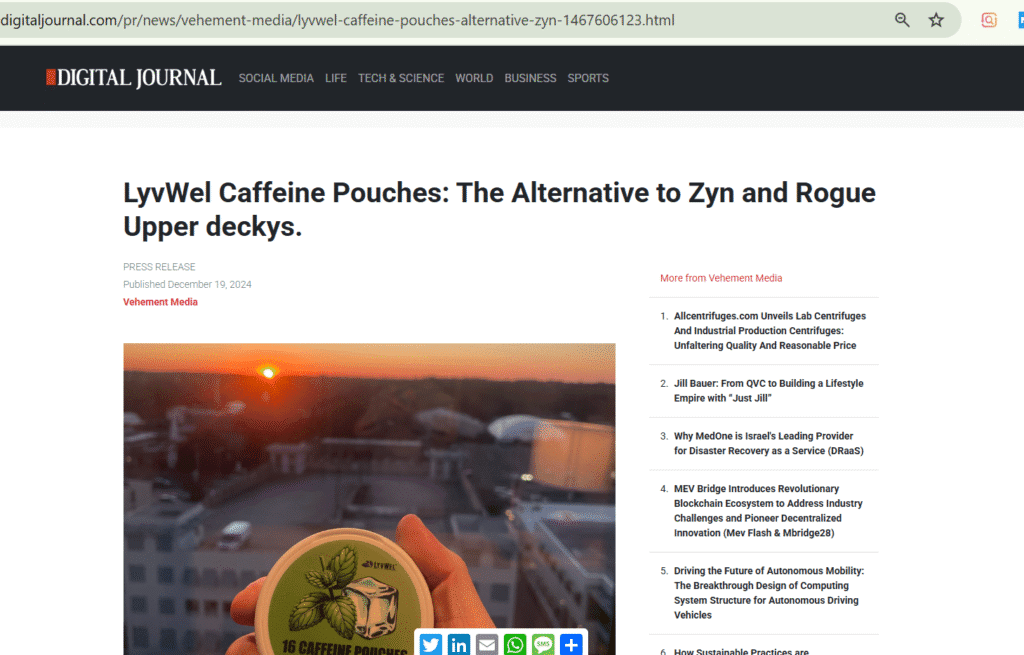Share the article by Email icon

click(x=487, y=645)
